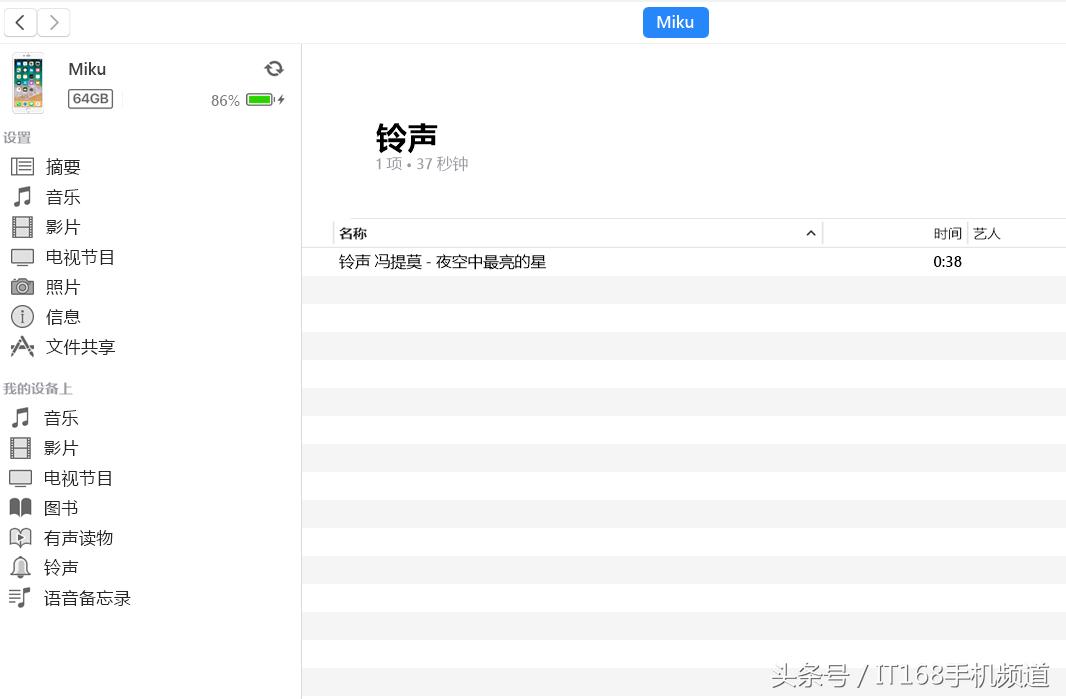1066x699 pixels.
Task: Select the 照片 section in the sidebar
Action: [x=62, y=286]
